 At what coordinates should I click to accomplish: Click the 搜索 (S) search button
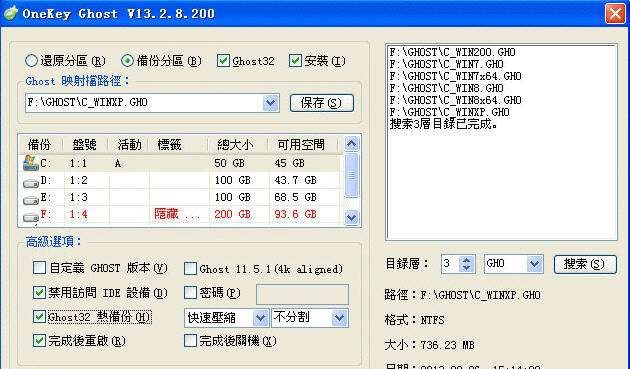pos(585,264)
